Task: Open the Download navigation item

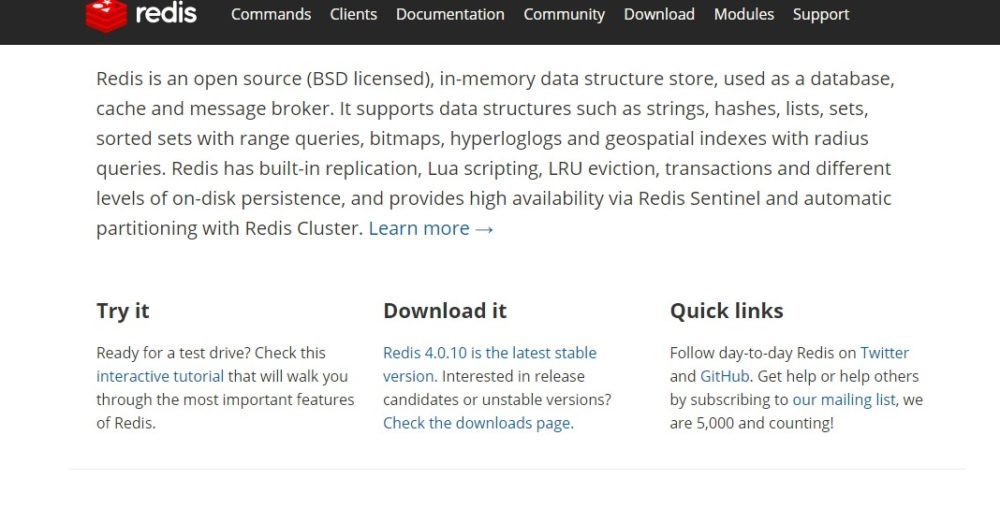Action: (x=659, y=14)
